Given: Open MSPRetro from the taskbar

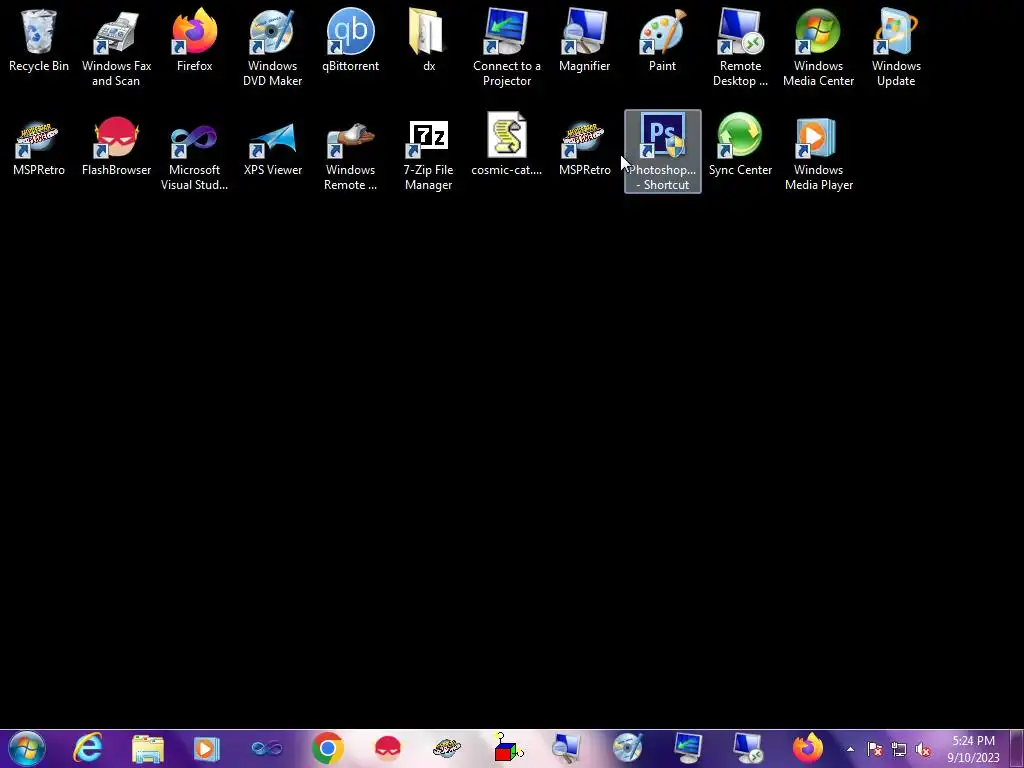Looking at the screenshot, I should pos(447,748).
